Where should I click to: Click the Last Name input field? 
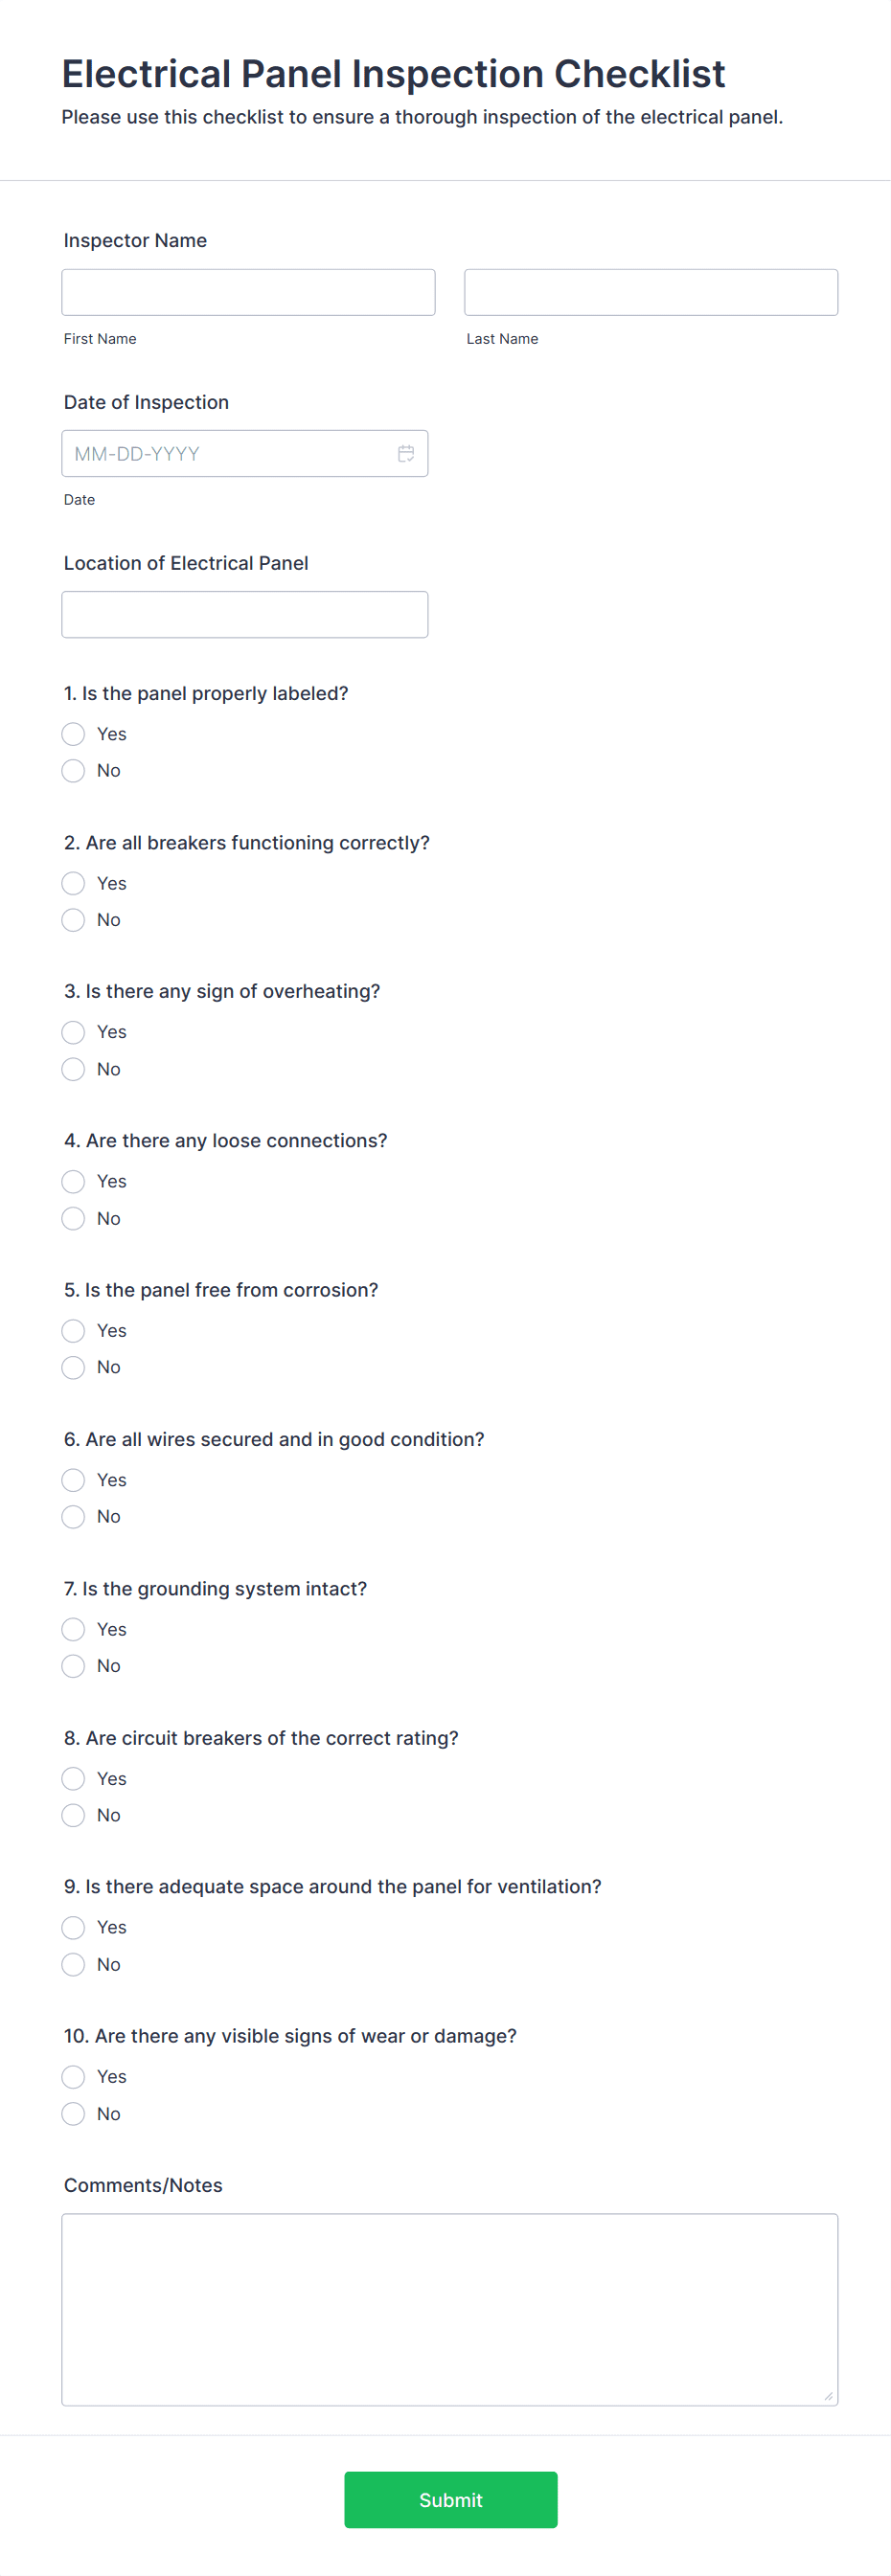pos(650,291)
